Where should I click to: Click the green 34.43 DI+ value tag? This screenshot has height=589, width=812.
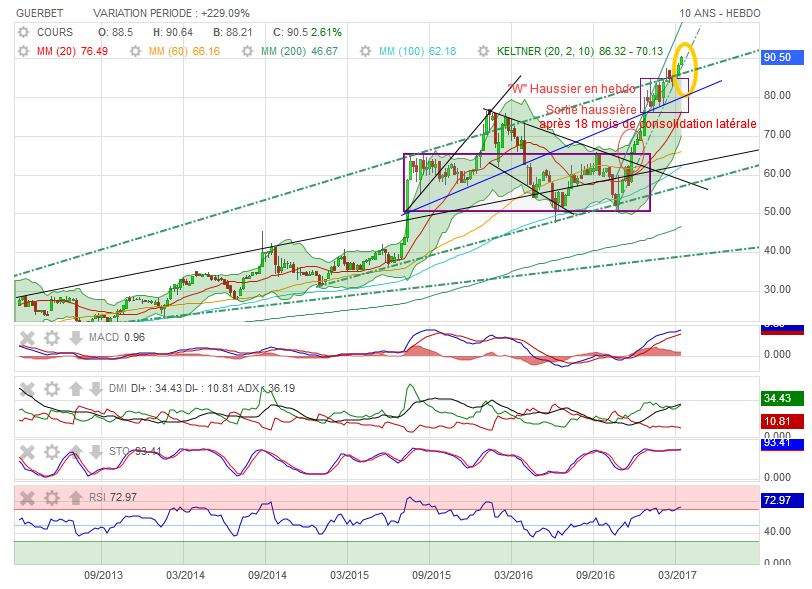pyautogui.click(x=782, y=398)
